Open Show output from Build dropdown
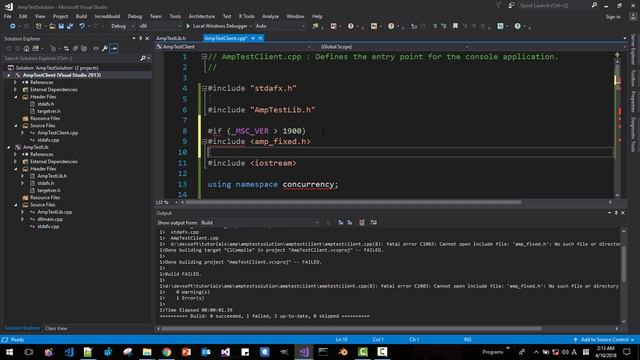 [x=260, y=222]
